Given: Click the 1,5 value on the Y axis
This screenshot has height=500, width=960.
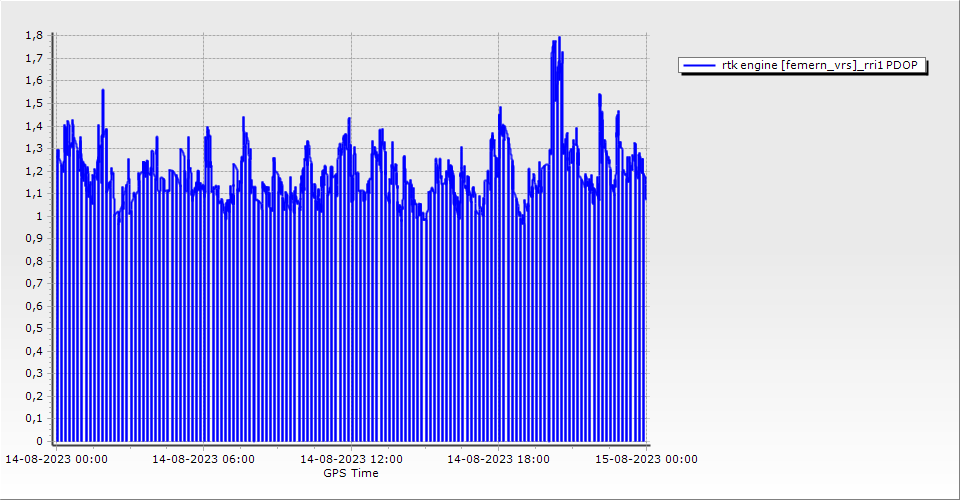Looking at the screenshot, I should click(34, 103).
